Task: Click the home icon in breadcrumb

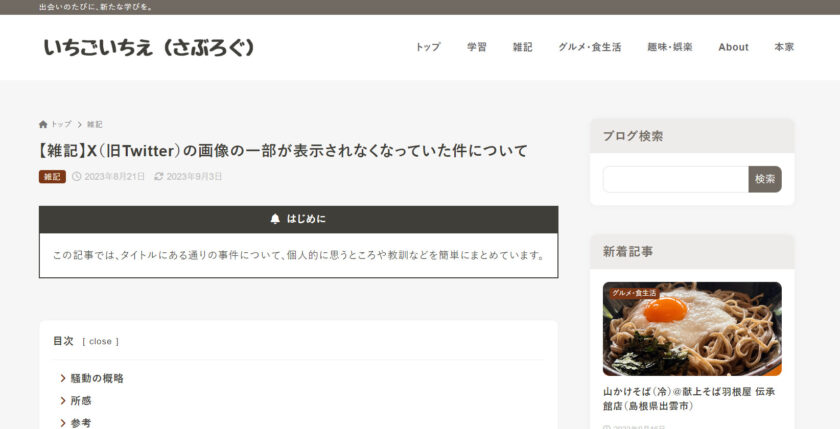Action: [x=43, y=124]
